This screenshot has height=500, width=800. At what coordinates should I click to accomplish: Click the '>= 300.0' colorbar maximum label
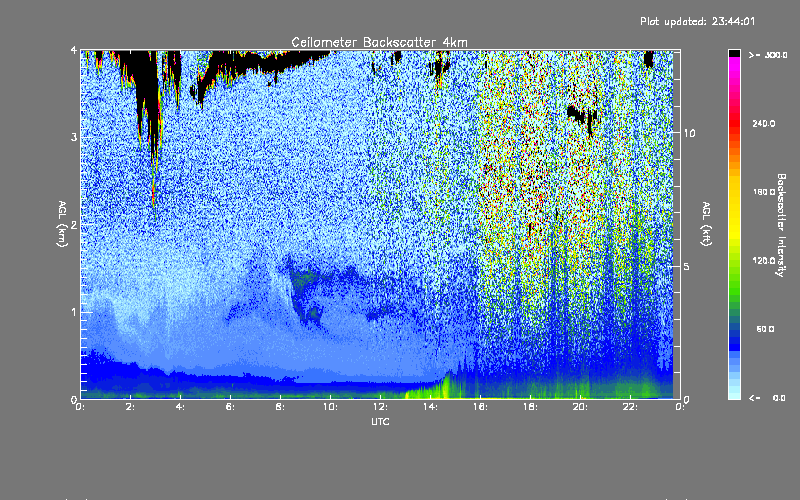pos(768,55)
